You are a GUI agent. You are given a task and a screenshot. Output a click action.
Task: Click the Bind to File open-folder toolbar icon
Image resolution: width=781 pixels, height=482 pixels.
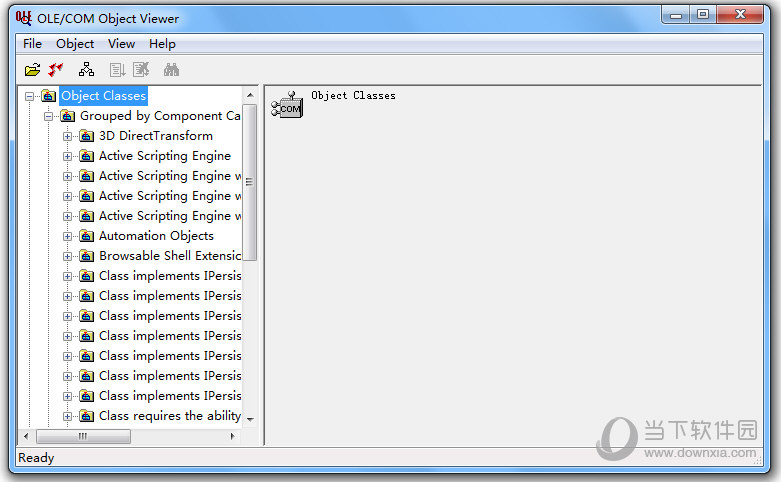[x=32, y=70]
